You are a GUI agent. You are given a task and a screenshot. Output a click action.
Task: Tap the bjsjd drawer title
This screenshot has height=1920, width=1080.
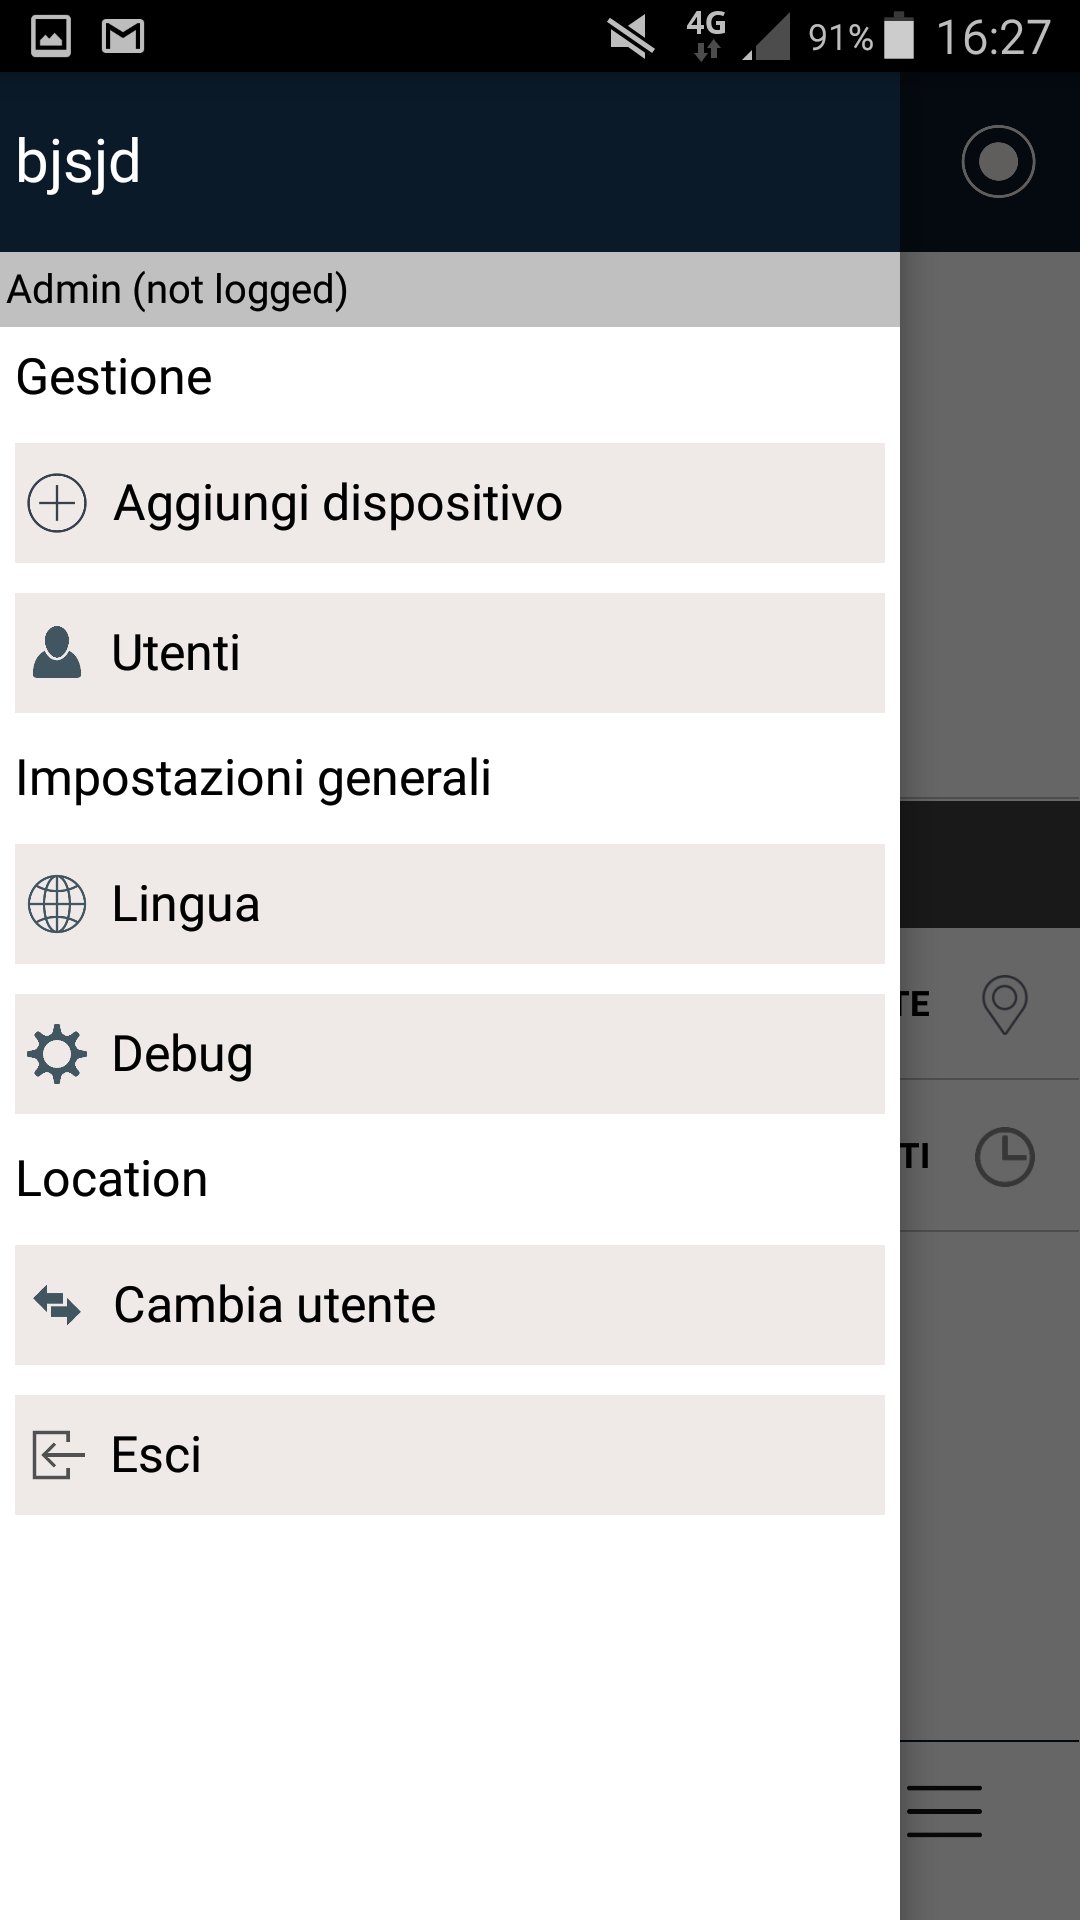coord(78,162)
